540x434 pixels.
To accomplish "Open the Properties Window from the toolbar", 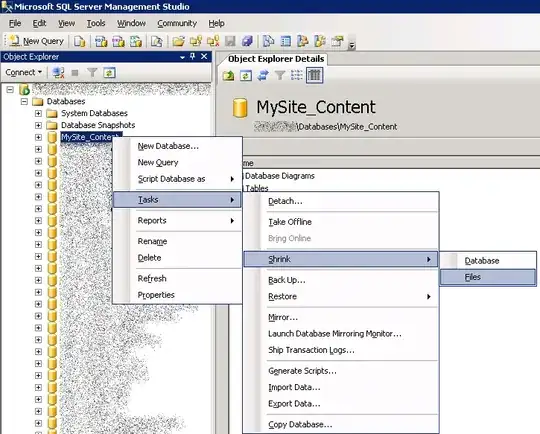I will [338, 42].
